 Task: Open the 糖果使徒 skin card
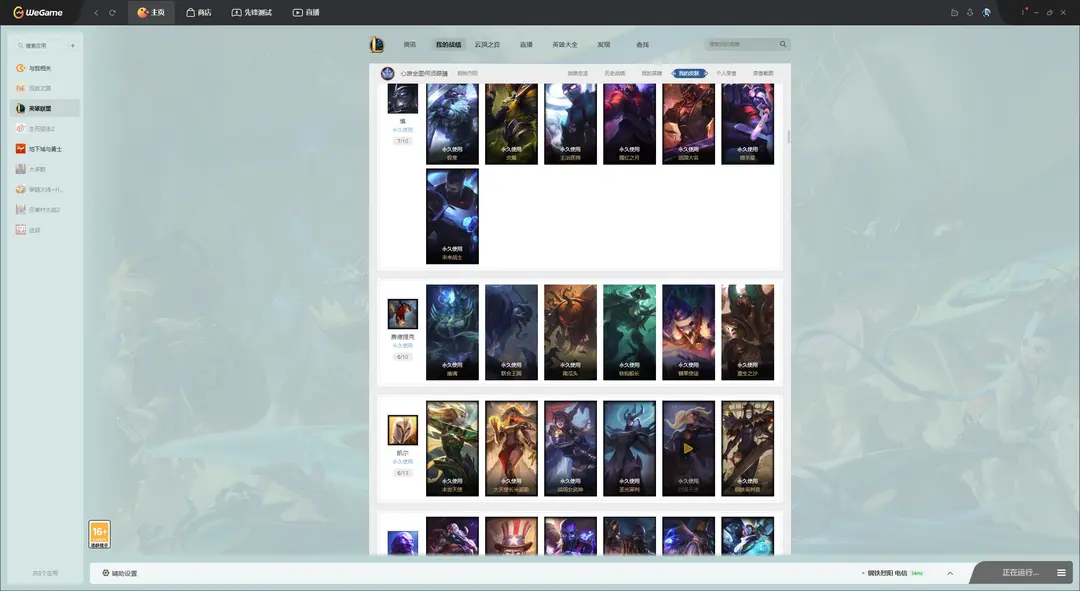(689, 332)
